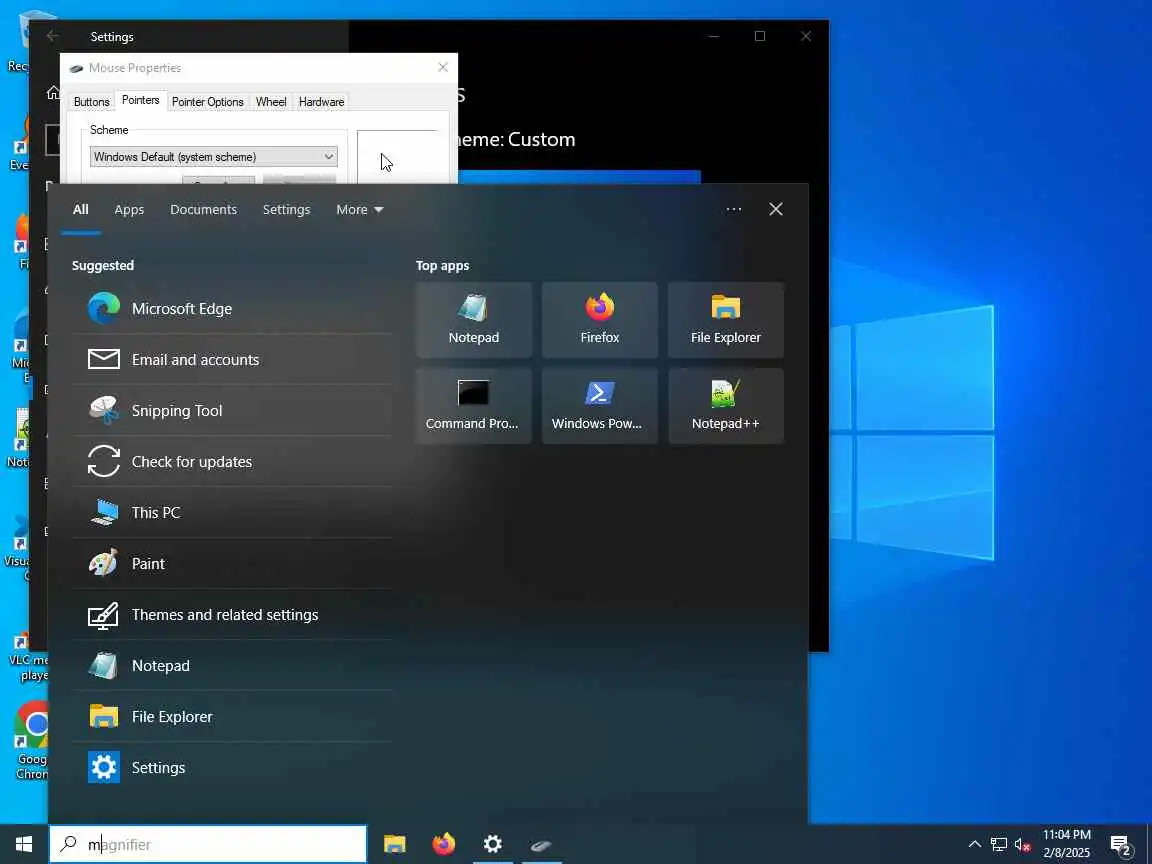Screen dimensions: 1152x864
Task: Click the muted volume tray icon
Action: (1022, 844)
